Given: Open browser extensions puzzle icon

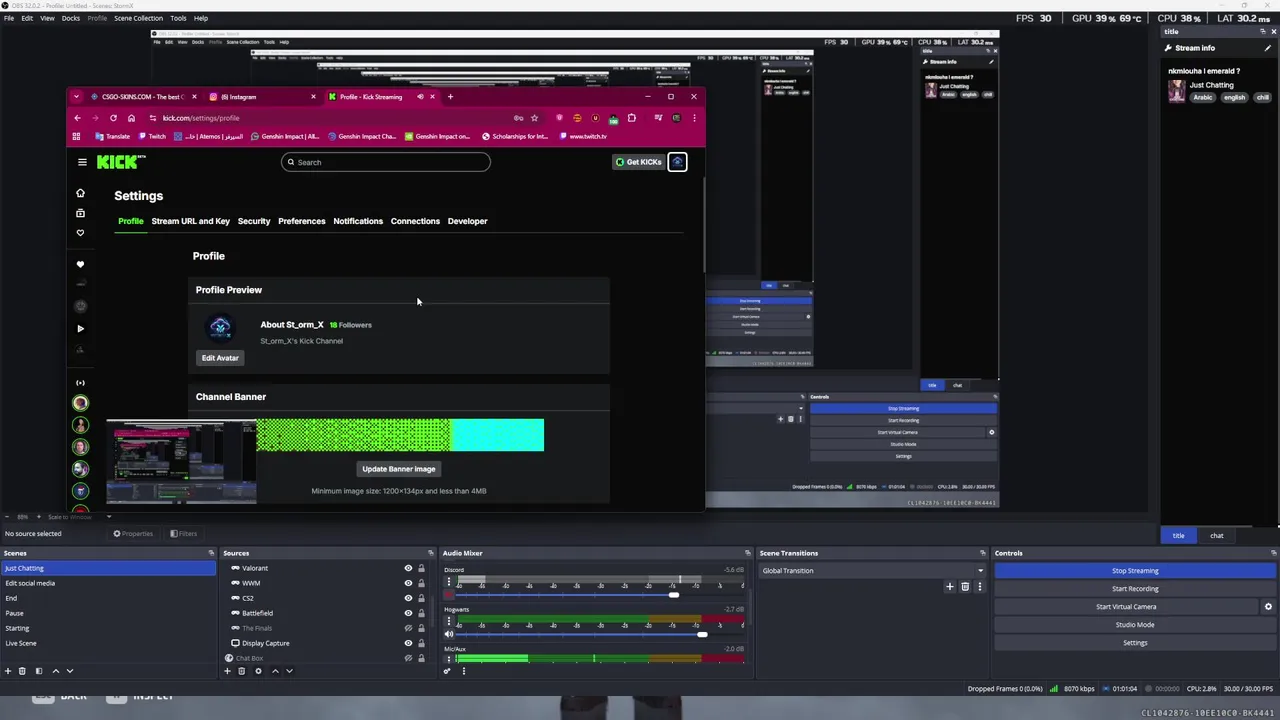Looking at the screenshot, I should (631, 118).
